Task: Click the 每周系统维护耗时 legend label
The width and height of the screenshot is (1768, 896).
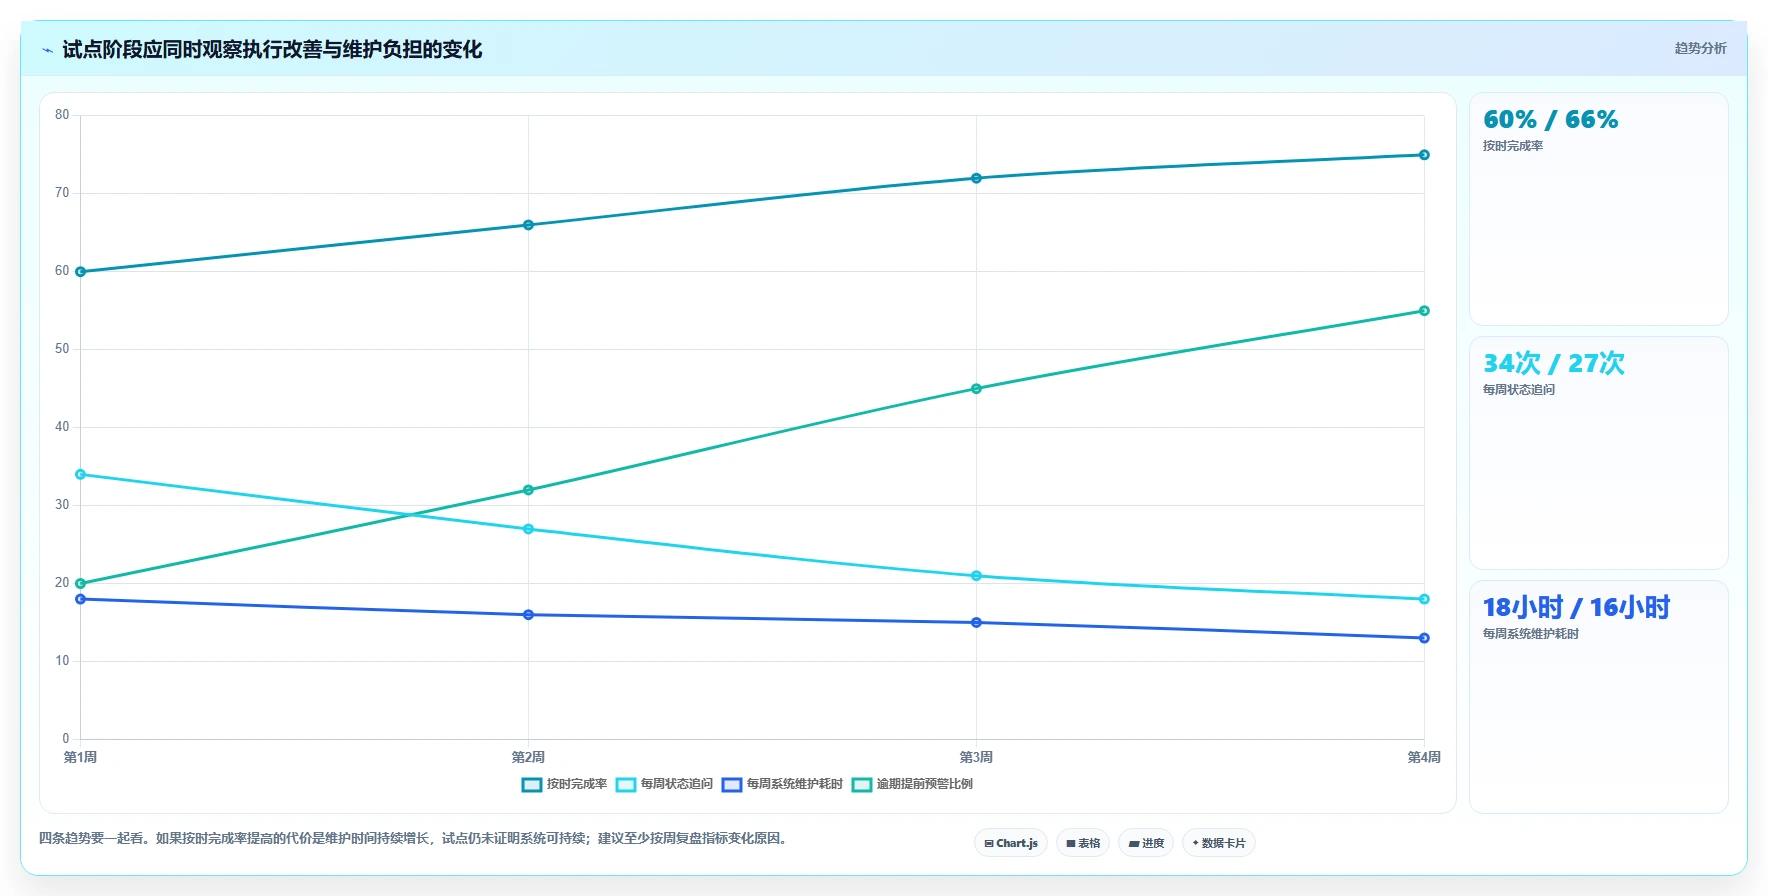Action: click(x=795, y=784)
